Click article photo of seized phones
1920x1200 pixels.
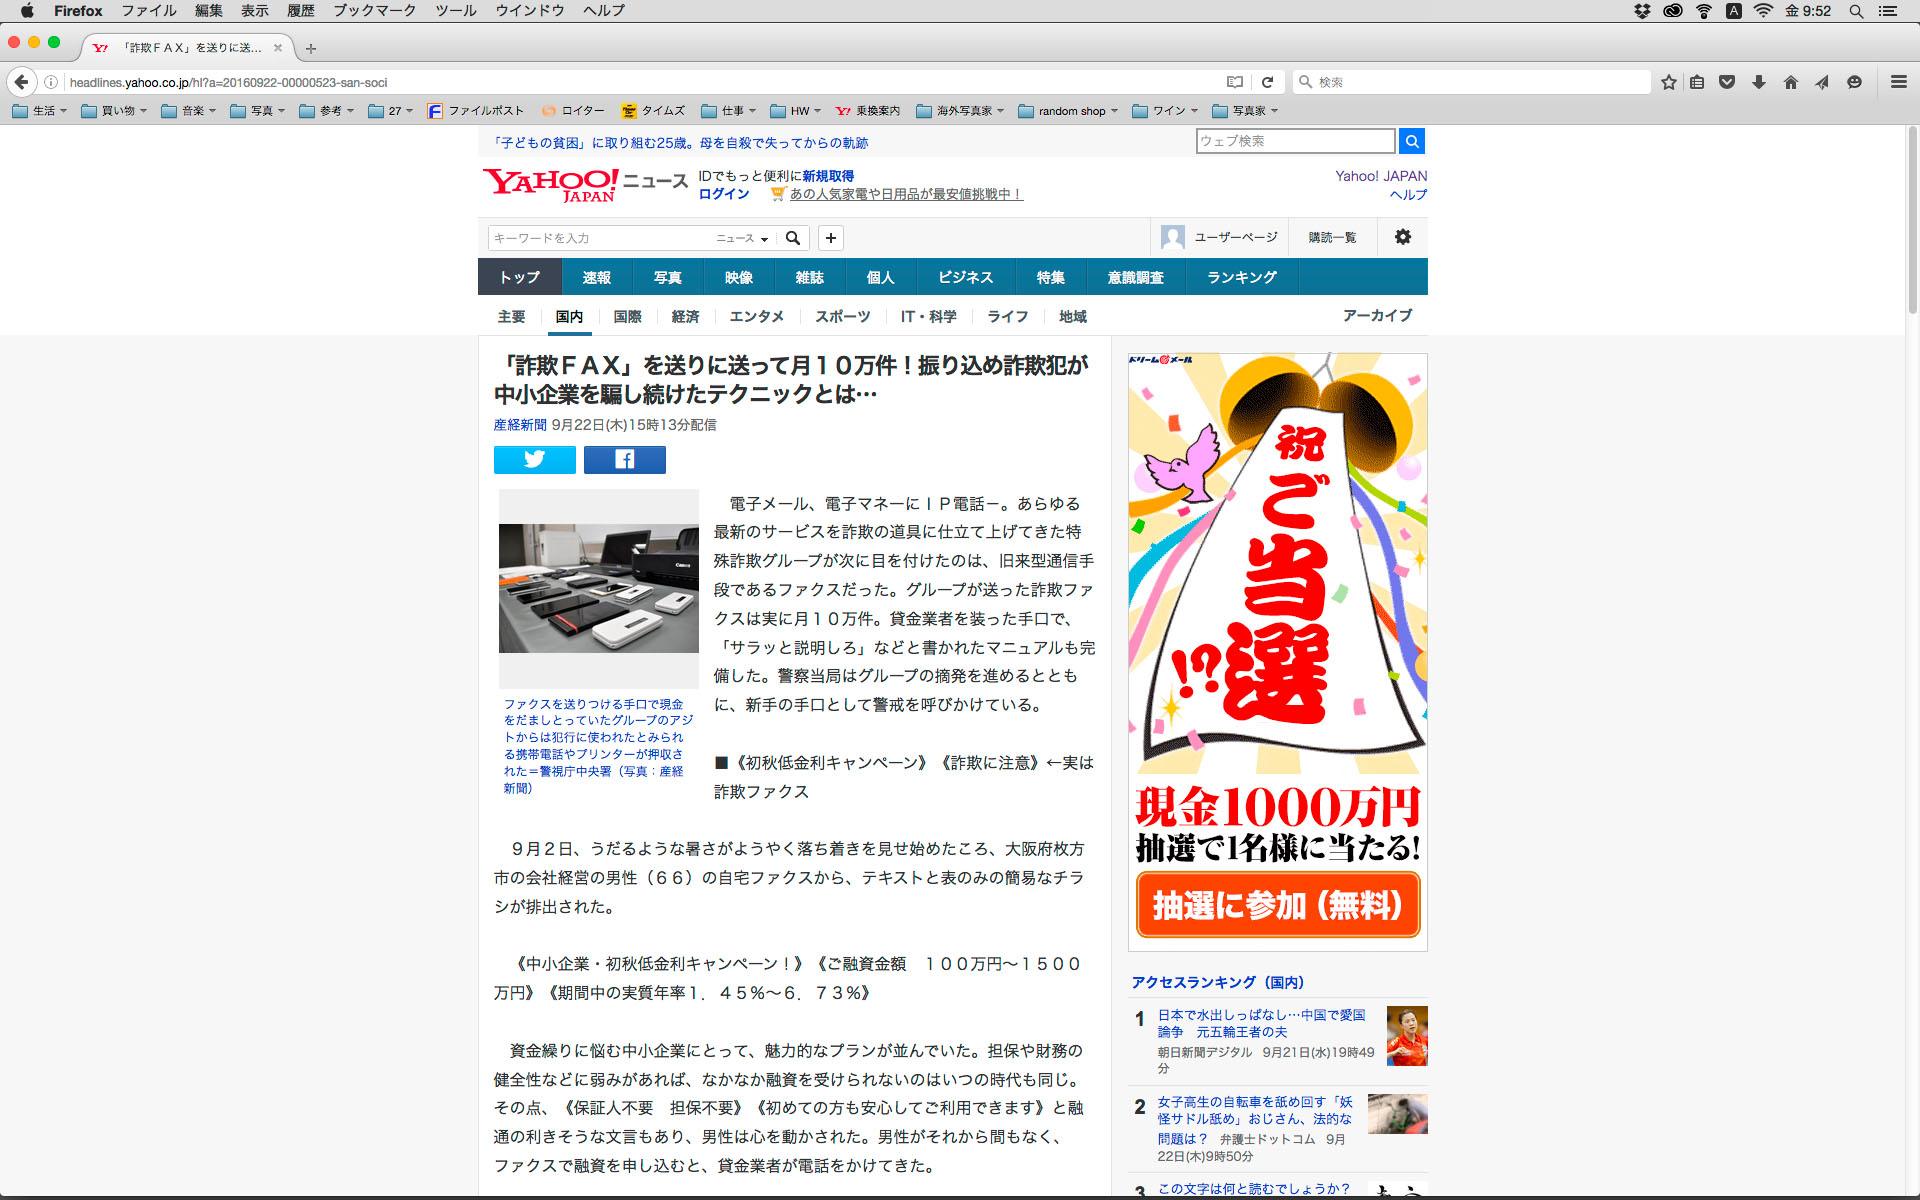(x=598, y=588)
